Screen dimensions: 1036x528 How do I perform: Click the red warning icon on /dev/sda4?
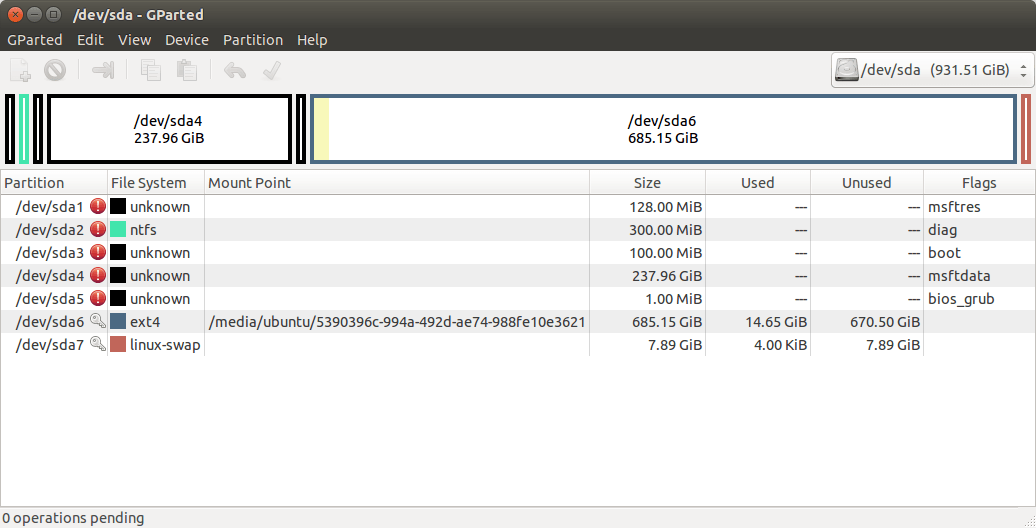tap(98, 276)
